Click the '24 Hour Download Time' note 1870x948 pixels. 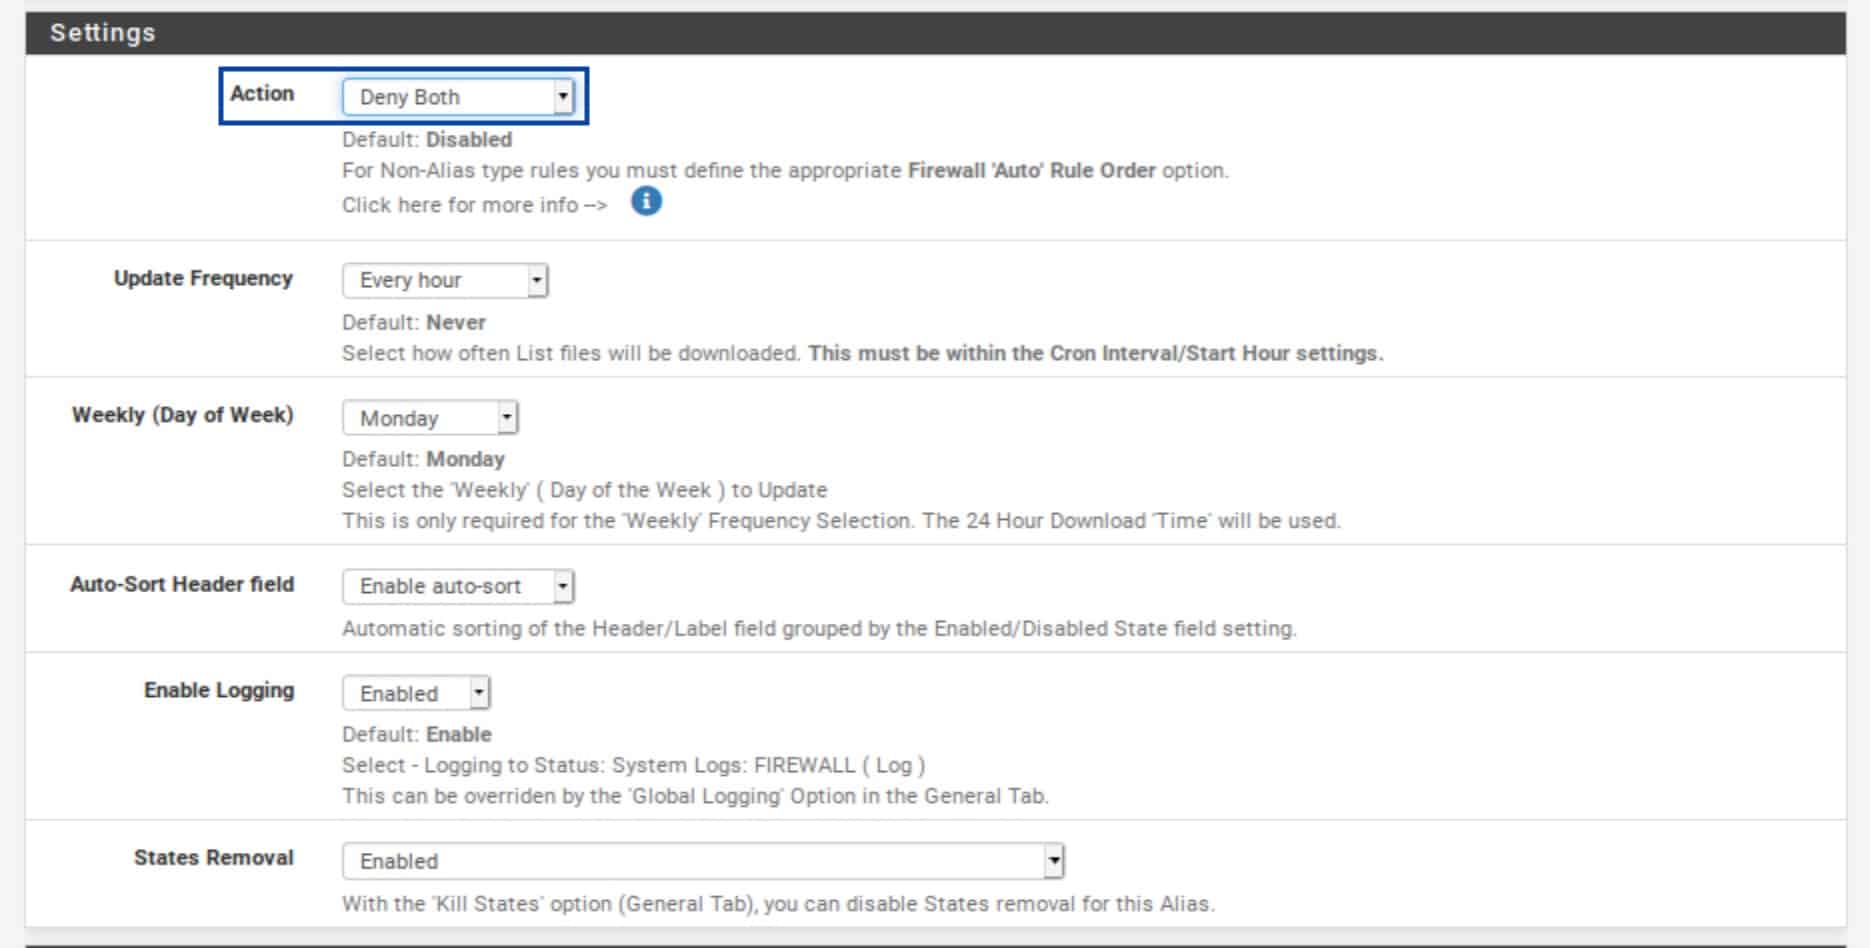pos(1131,521)
